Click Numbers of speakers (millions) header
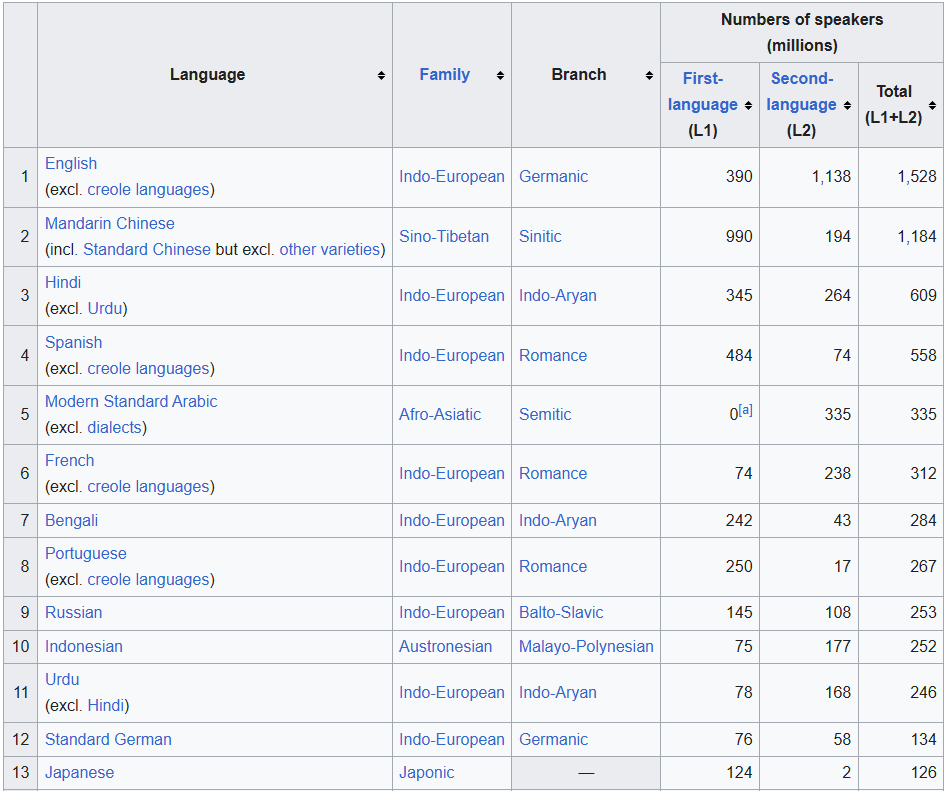The width and height of the screenshot is (945, 791). (802, 33)
